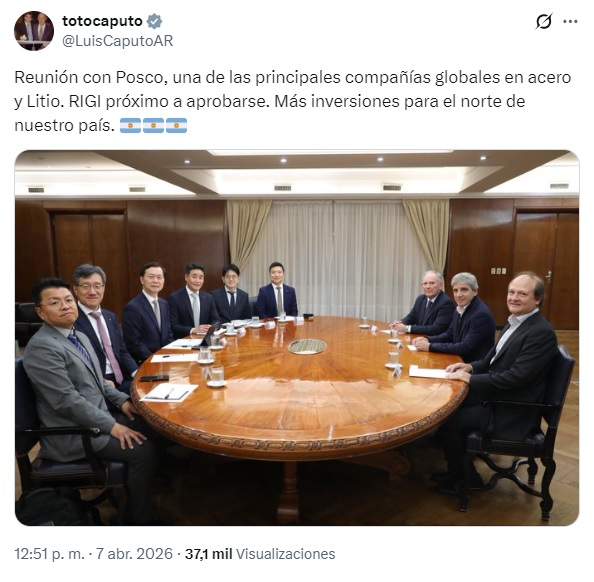This screenshot has height=582, width=594.
Task: Click the last Argentine flag emoji
Action: pos(176,125)
